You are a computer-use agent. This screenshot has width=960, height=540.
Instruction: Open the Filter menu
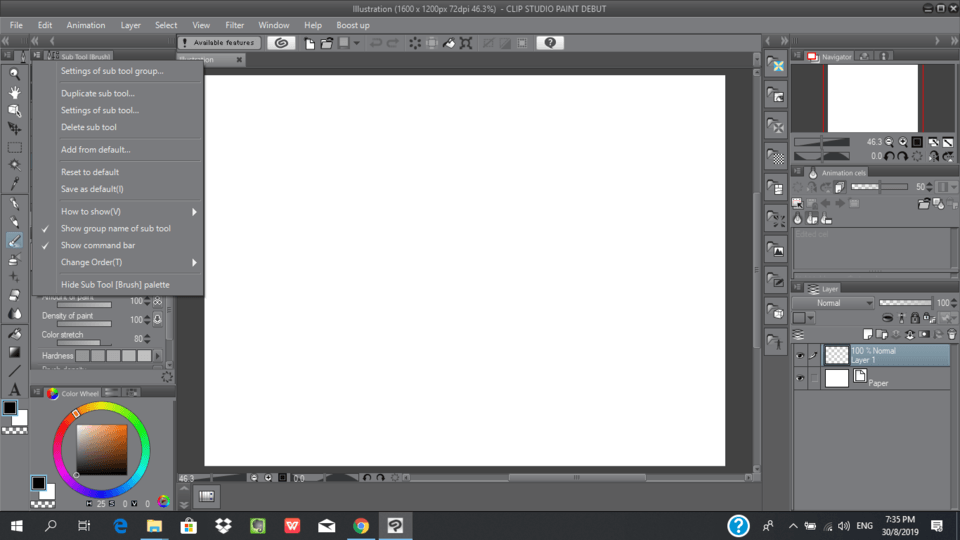[234, 25]
